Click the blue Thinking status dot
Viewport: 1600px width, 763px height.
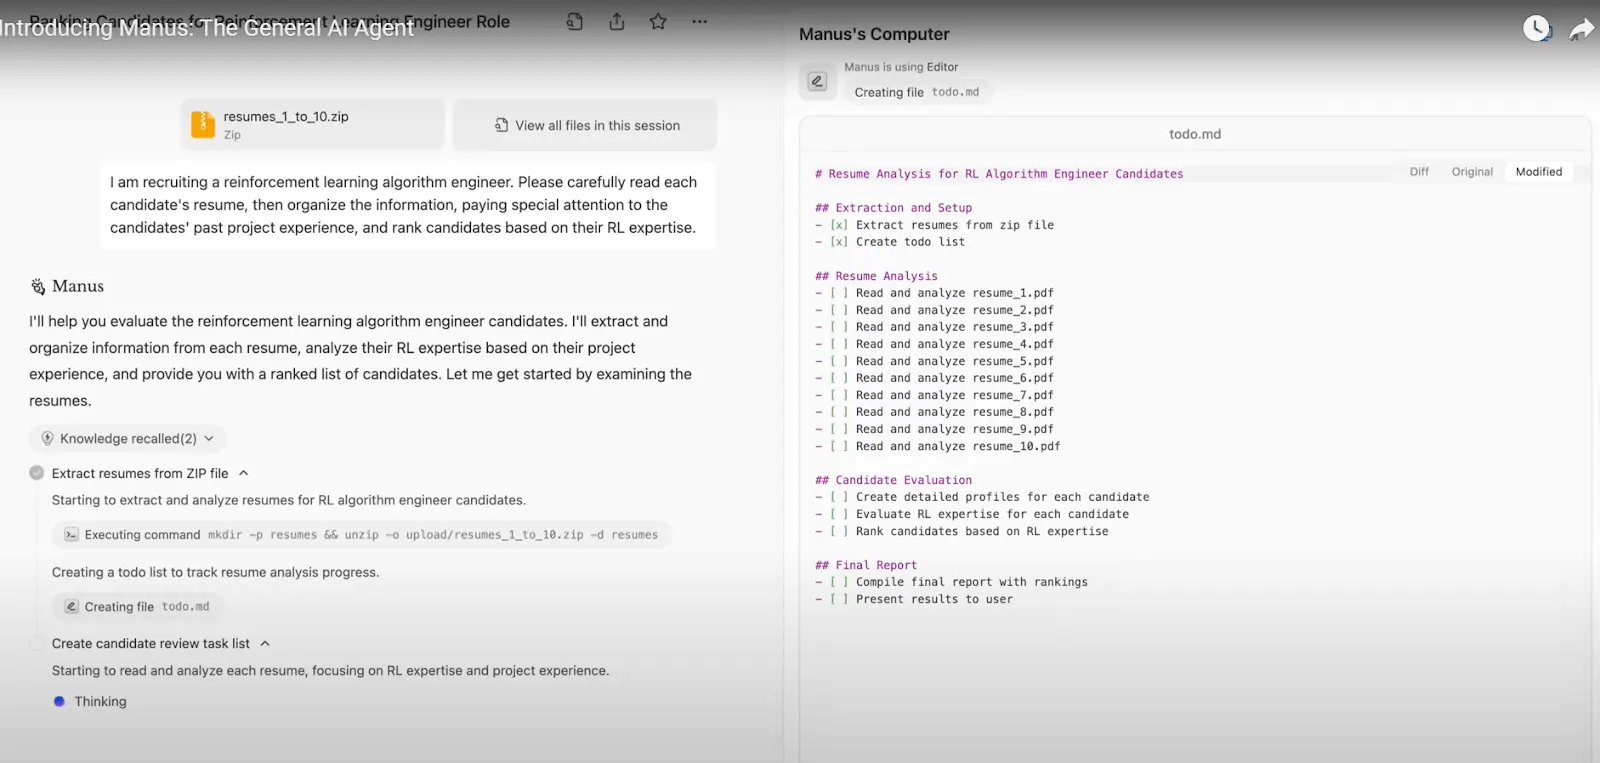pyautogui.click(x=59, y=701)
